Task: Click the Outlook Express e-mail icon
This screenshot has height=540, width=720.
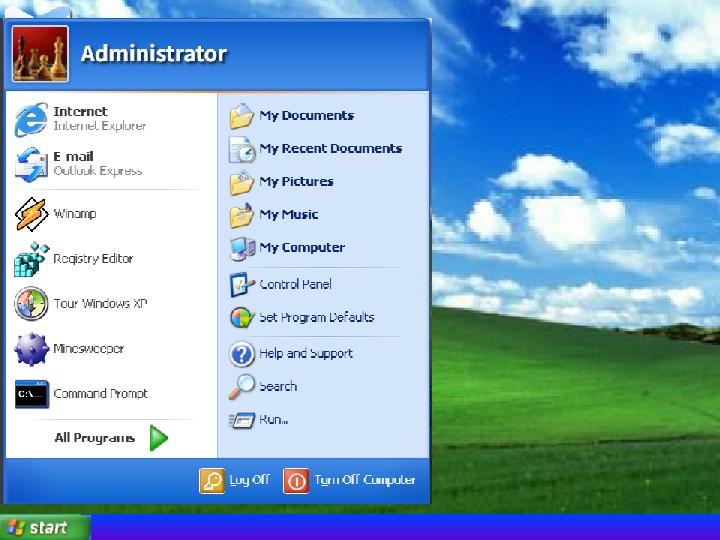Action: pos(31,164)
